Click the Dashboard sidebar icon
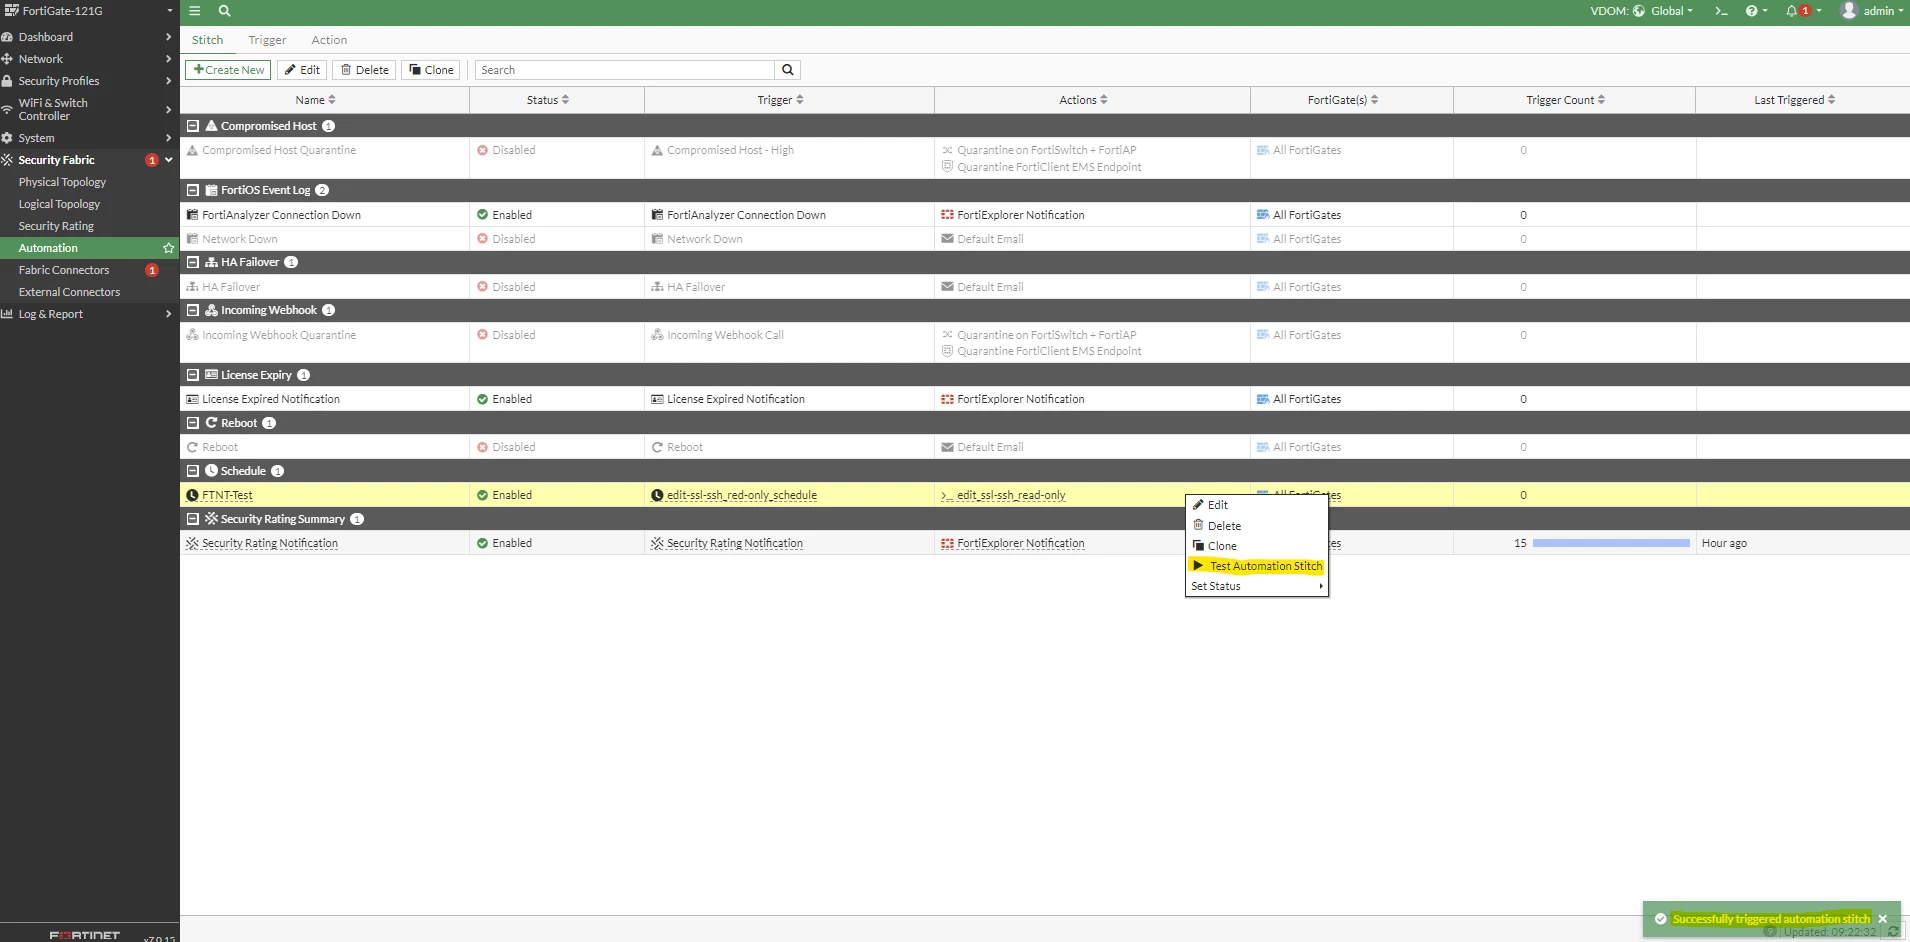This screenshot has width=1910, height=942. click(x=7, y=37)
